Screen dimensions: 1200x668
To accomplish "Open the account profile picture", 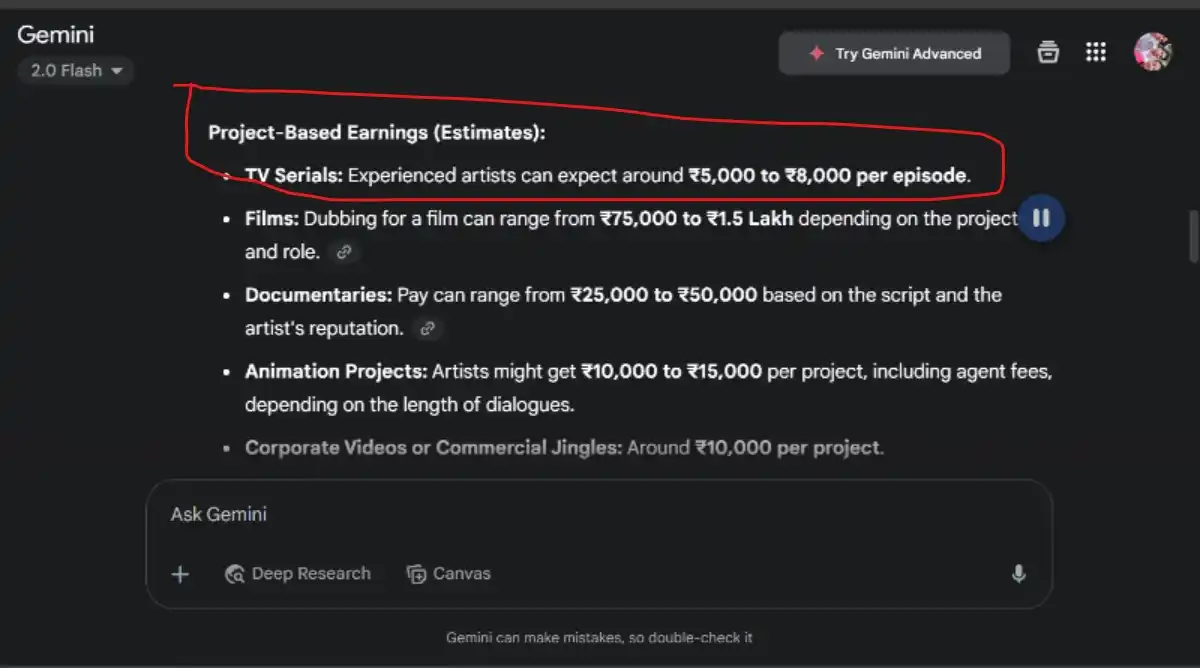I will pyautogui.click(x=1152, y=52).
